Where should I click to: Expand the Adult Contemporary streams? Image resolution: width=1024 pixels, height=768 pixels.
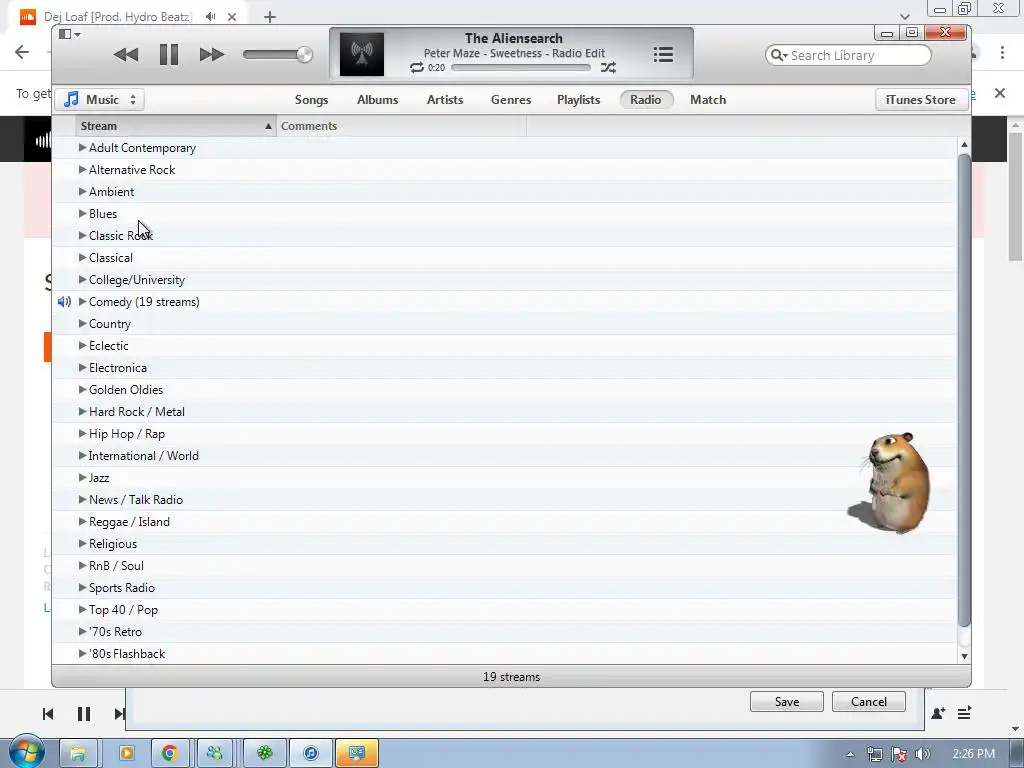click(x=82, y=148)
